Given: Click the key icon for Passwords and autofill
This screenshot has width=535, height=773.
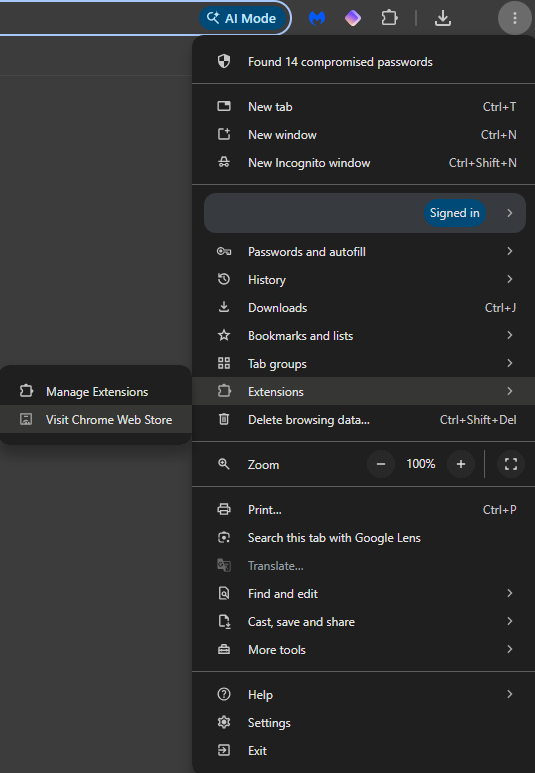Looking at the screenshot, I should click(224, 251).
